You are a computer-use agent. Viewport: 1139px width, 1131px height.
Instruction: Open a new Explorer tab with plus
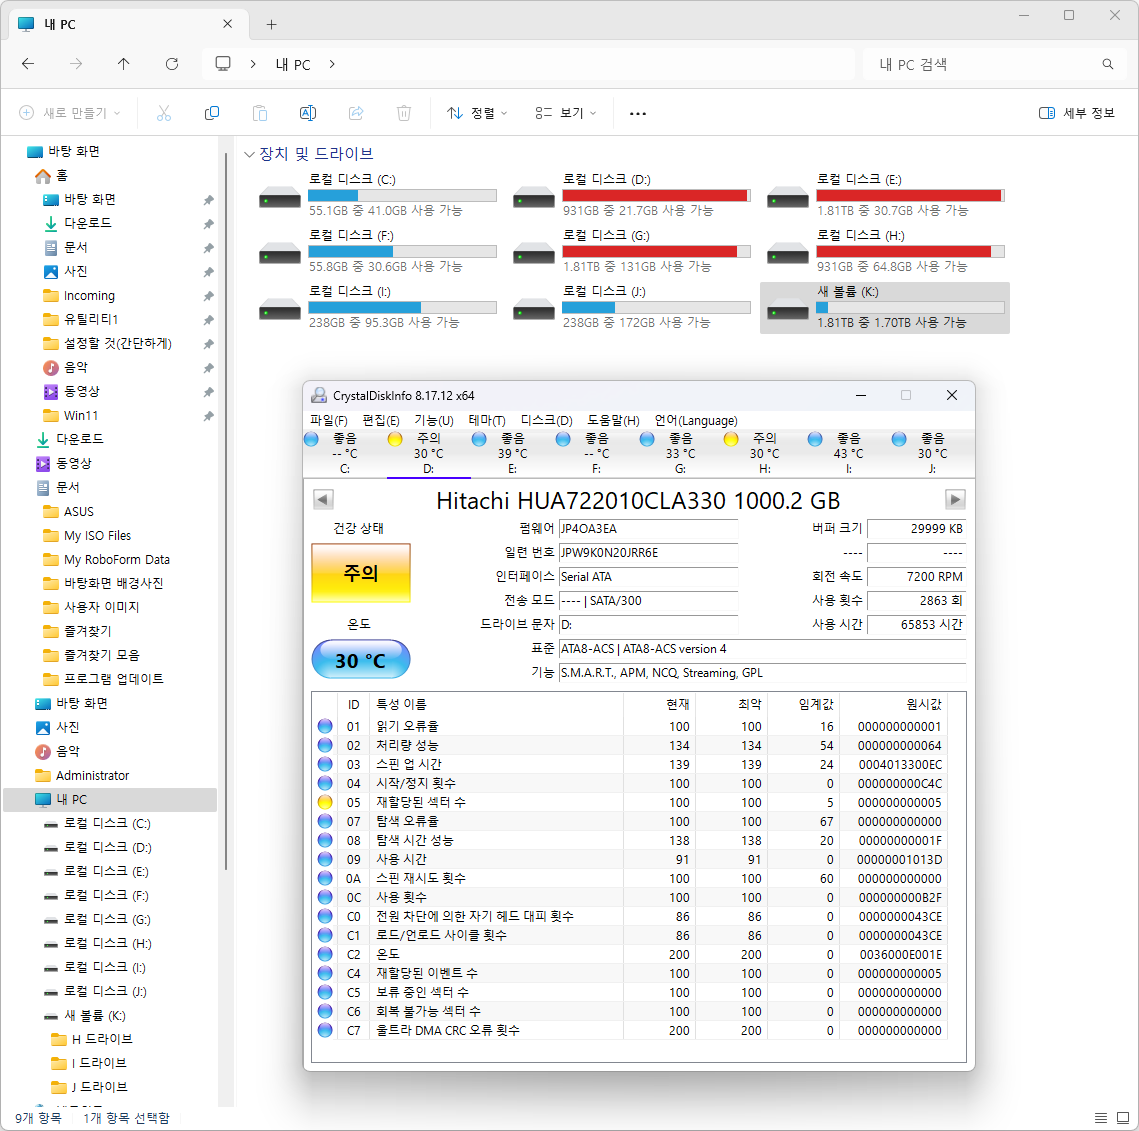coord(271,24)
